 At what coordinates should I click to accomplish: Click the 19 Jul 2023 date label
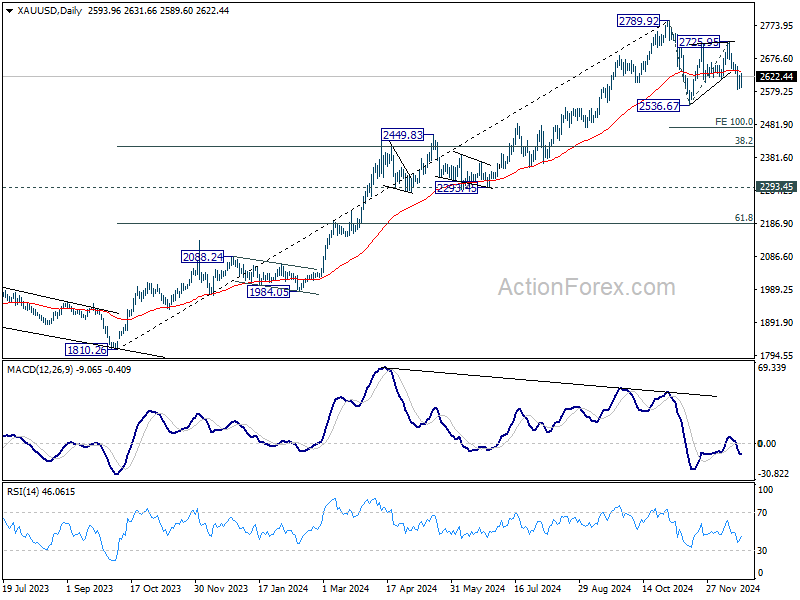pyautogui.click(x=26, y=589)
